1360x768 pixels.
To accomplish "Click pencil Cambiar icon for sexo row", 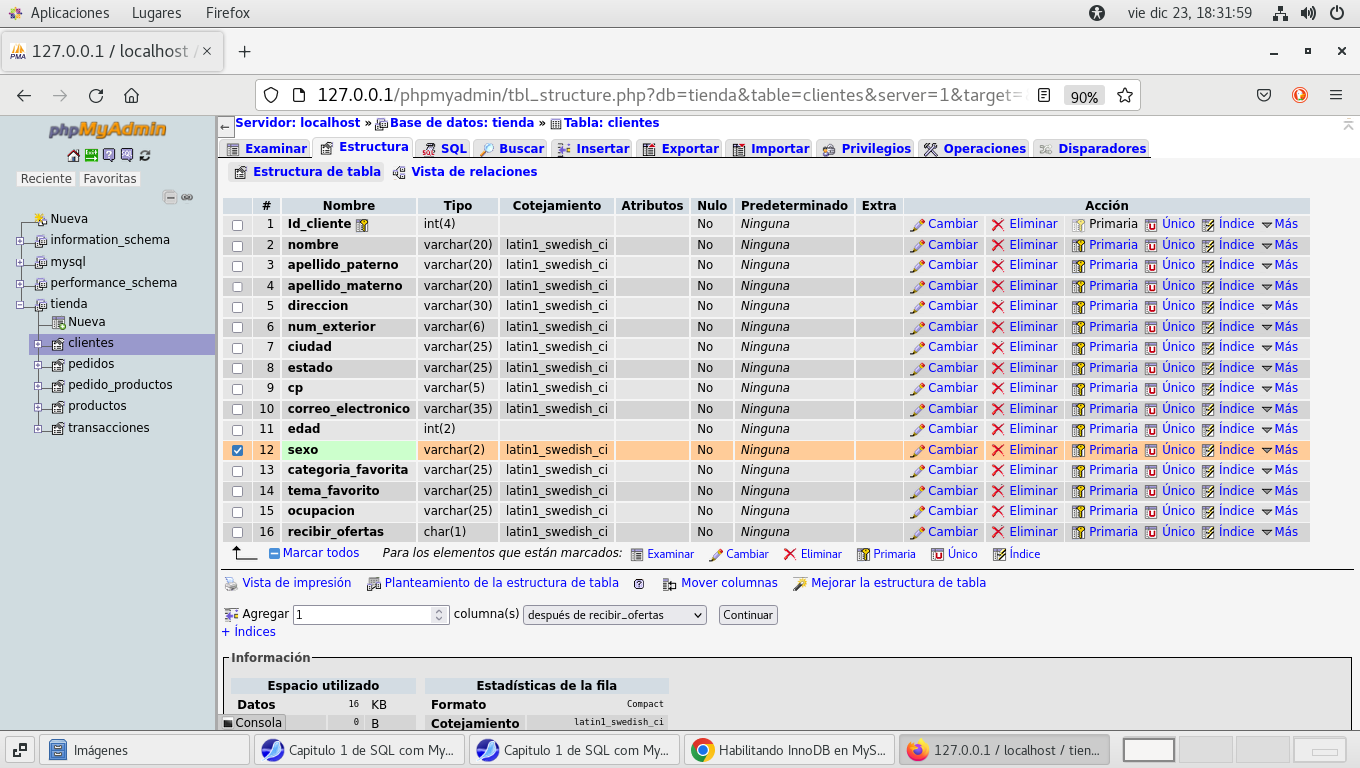I will [917, 450].
